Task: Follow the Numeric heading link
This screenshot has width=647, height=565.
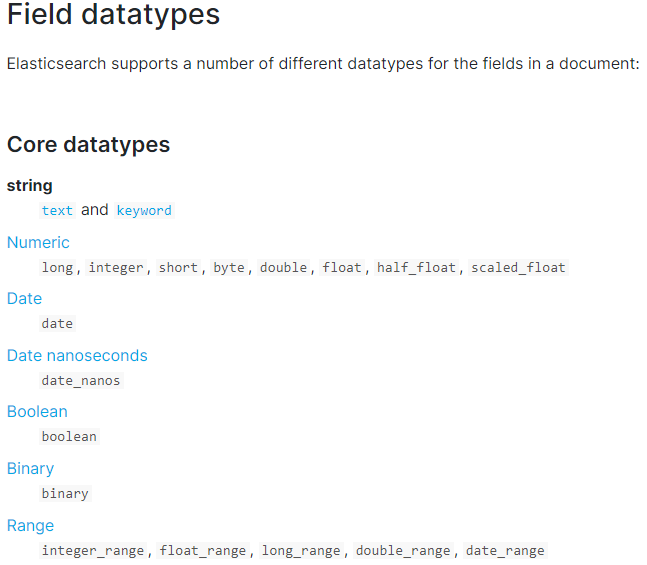Action: click(x=38, y=242)
